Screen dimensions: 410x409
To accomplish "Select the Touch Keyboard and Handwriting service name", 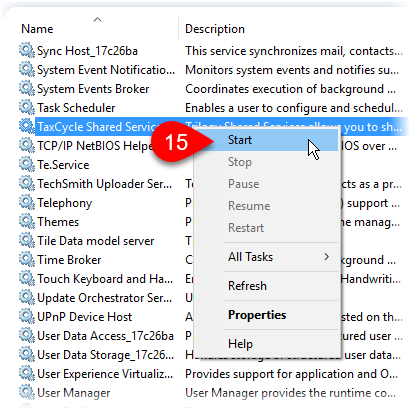I will coord(105,279).
